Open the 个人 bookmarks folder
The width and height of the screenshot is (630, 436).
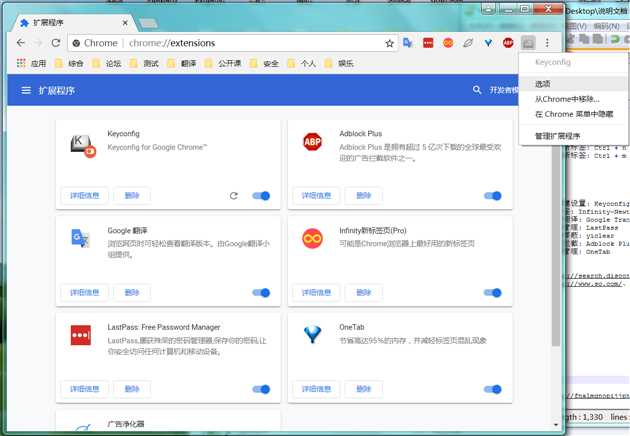coord(302,63)
